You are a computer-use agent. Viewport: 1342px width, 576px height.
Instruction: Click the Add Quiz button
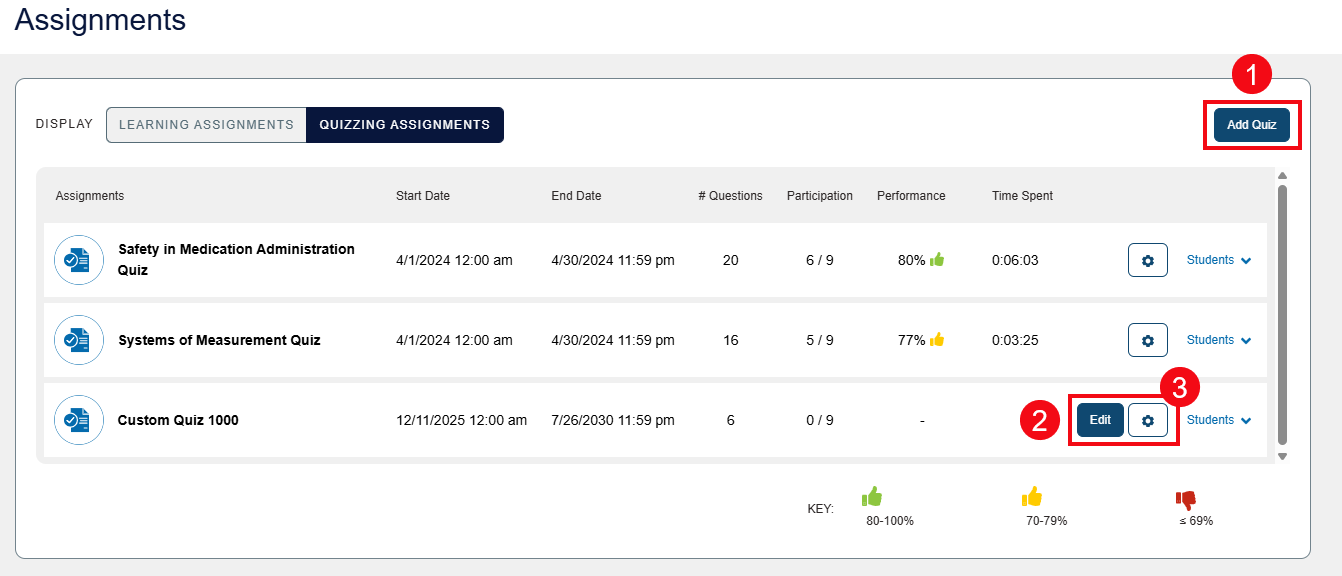pyautogui.click(x=1252, y=124)
